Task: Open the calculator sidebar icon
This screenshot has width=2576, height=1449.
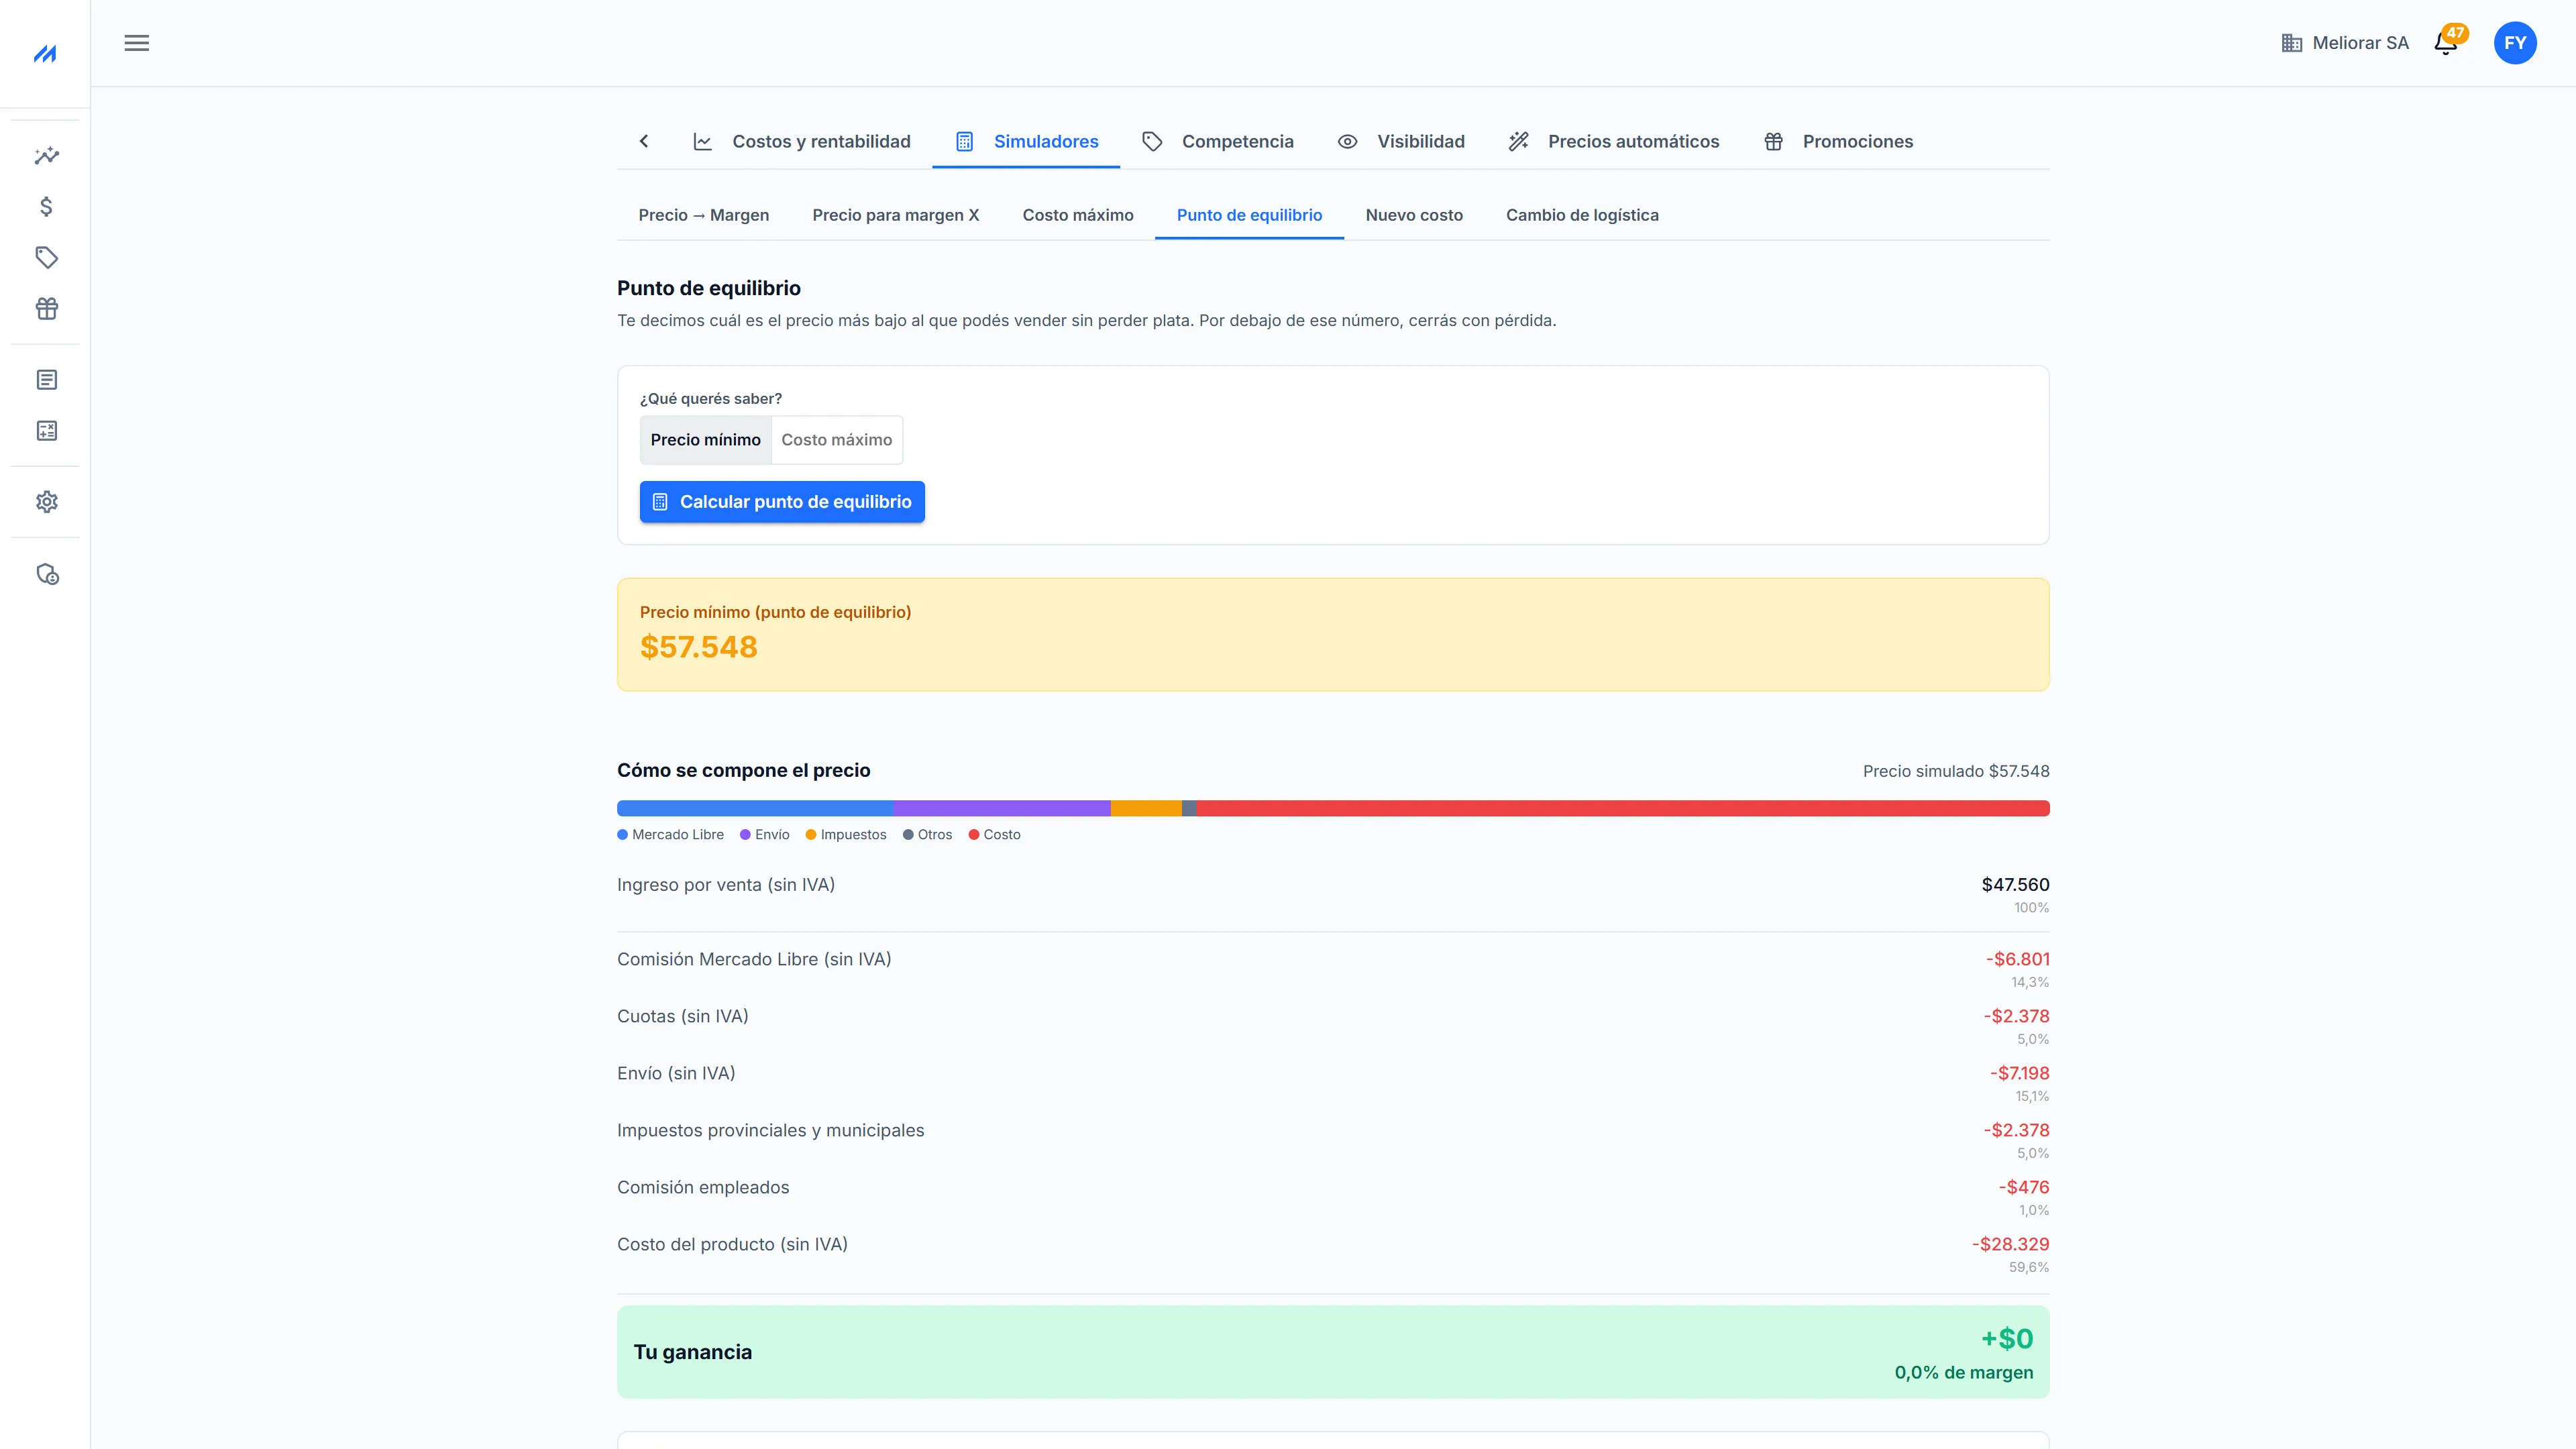Action: click(x=46, y=430)
